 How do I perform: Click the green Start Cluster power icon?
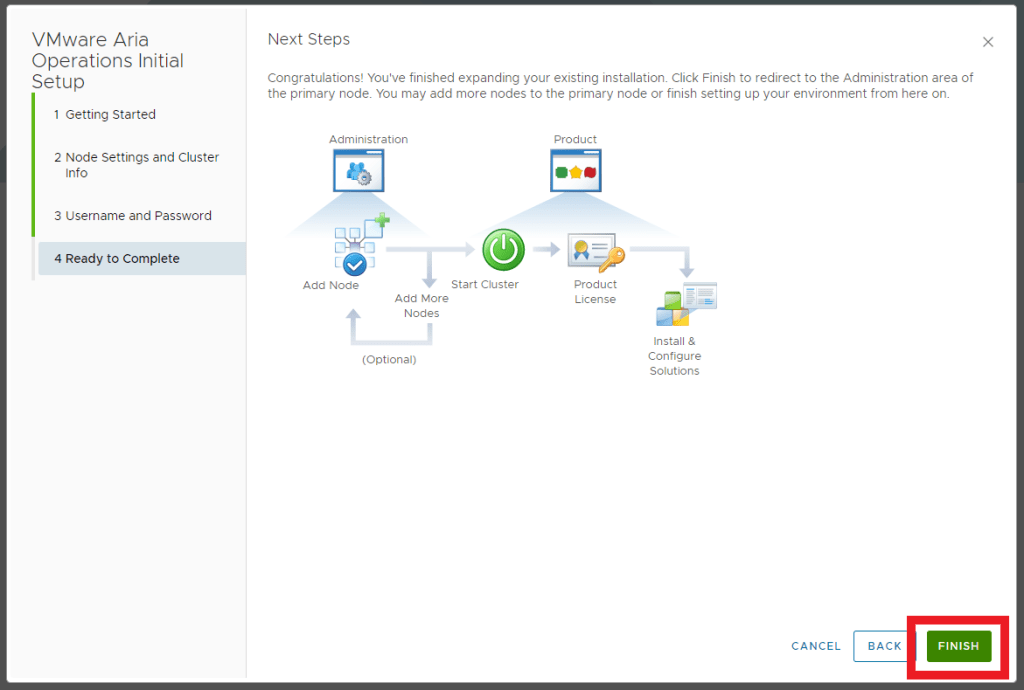503,250
